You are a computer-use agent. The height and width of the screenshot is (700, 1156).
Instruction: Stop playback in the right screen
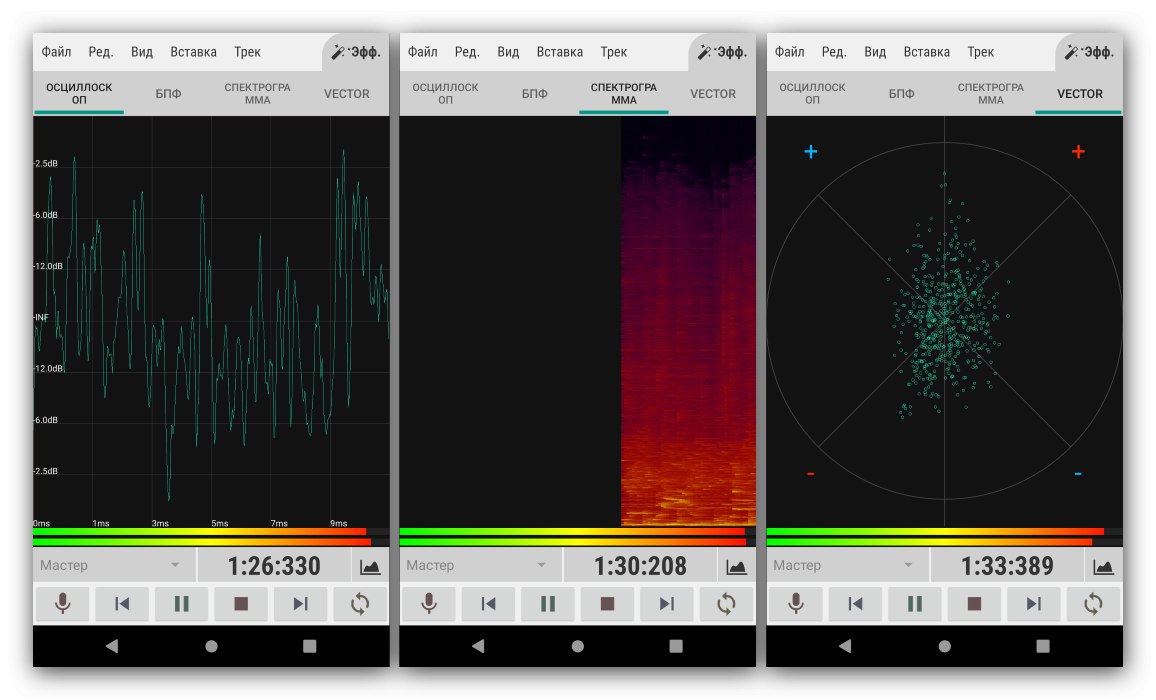pyautogui.click(x=974, y=604)
